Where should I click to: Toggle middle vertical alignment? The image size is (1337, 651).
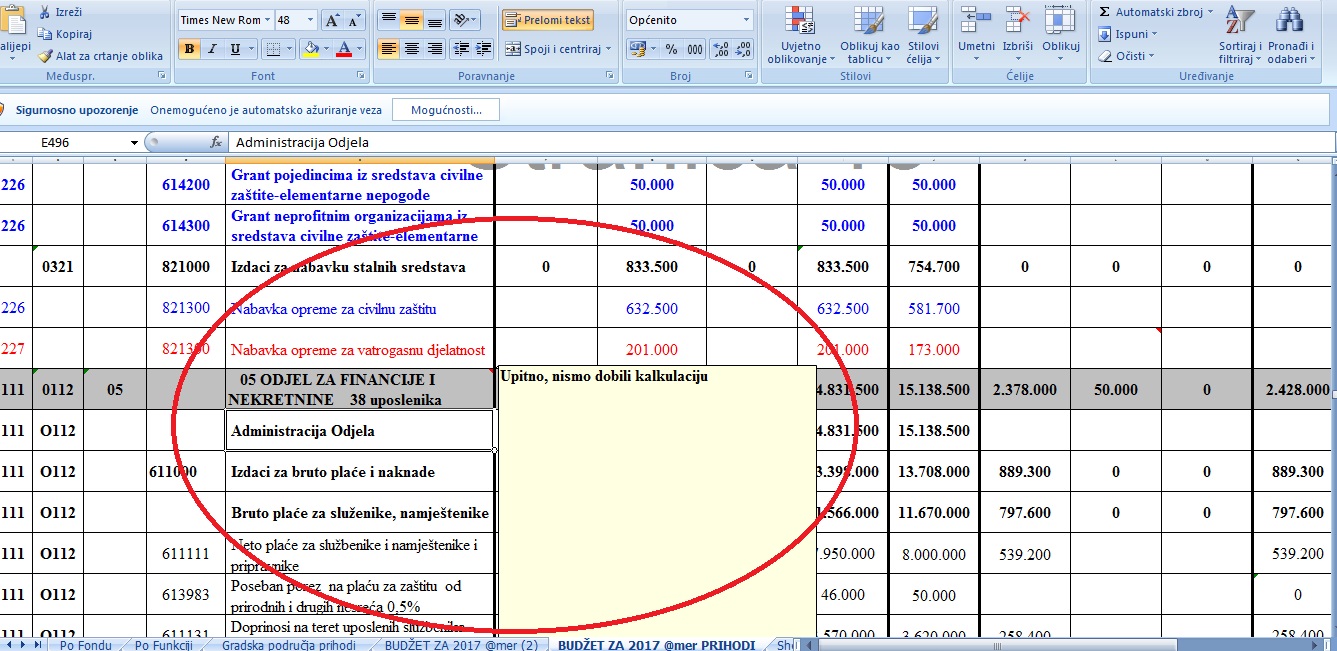point(411,20)
